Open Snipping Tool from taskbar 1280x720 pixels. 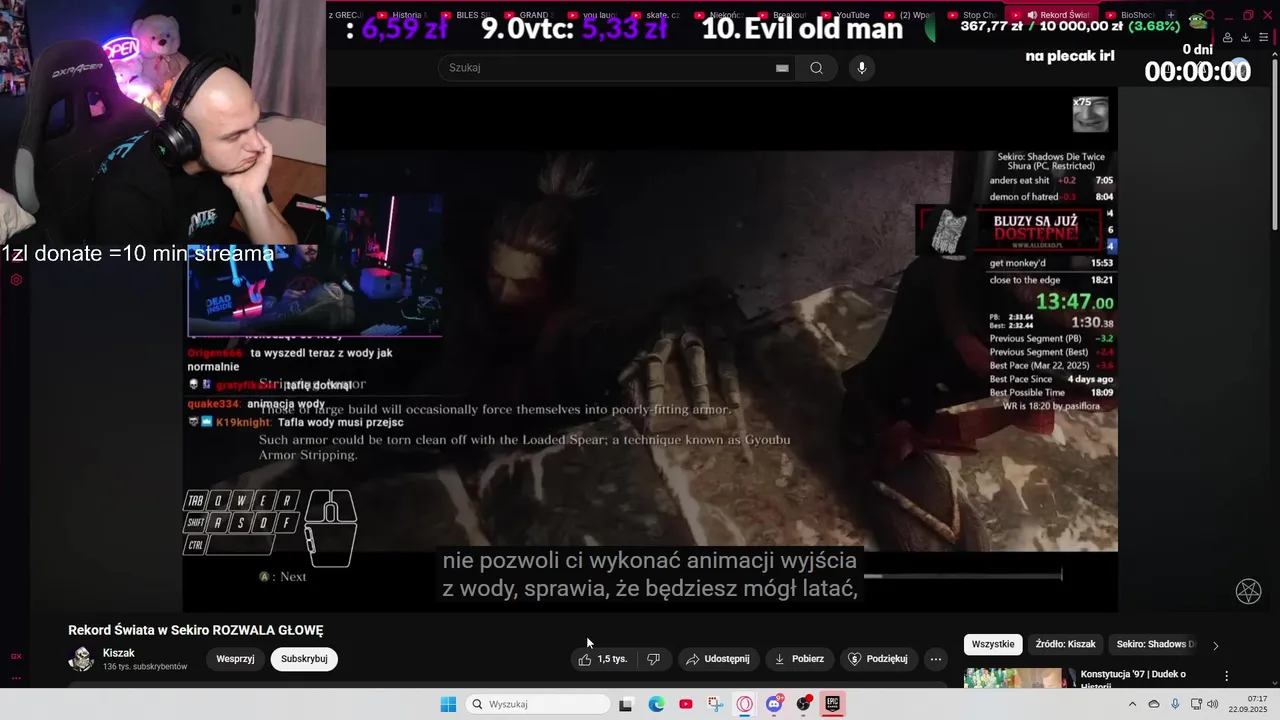click(715, 704)
